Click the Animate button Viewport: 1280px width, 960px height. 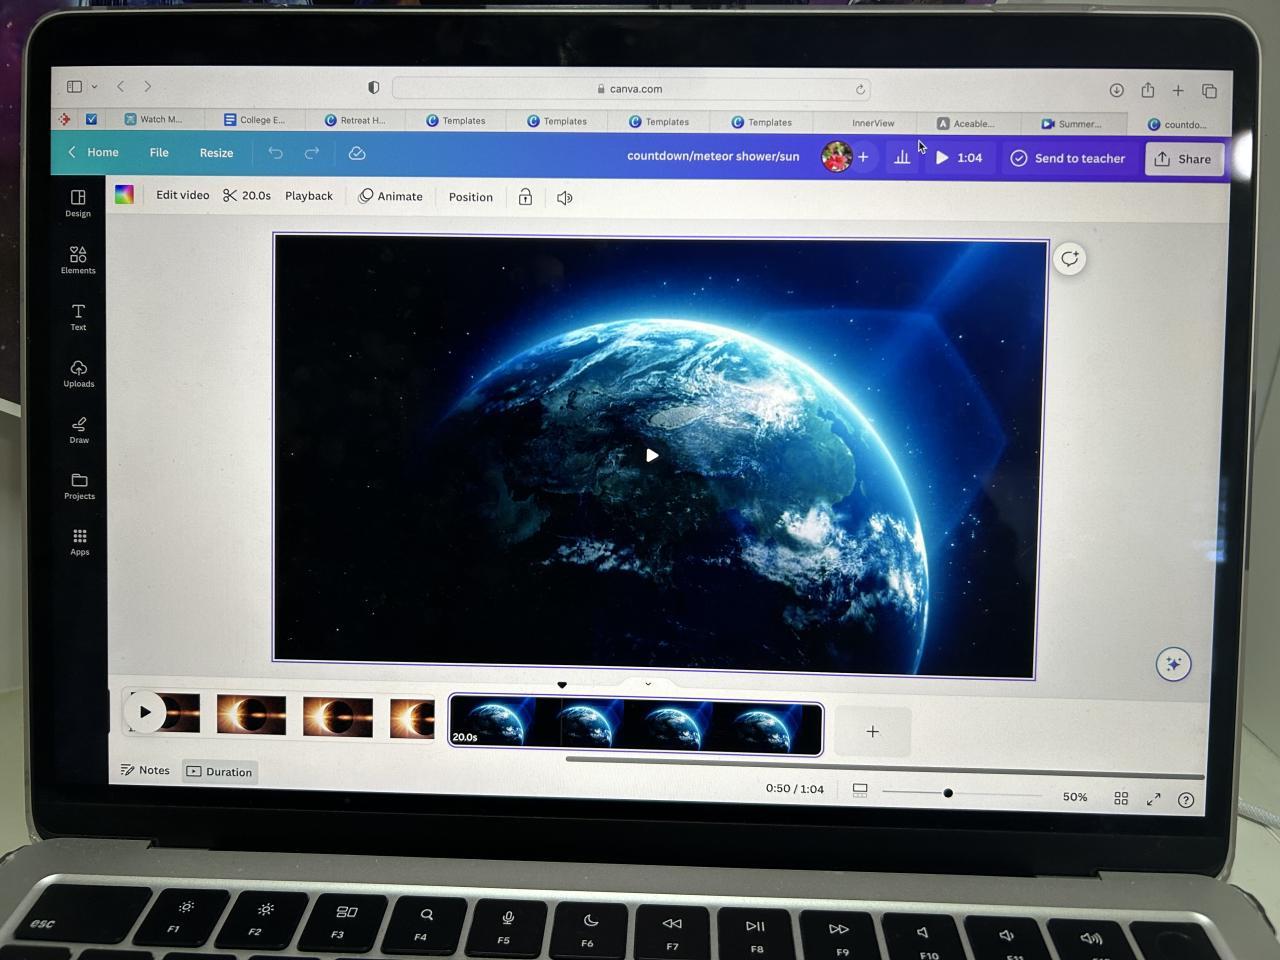(391, 196)
